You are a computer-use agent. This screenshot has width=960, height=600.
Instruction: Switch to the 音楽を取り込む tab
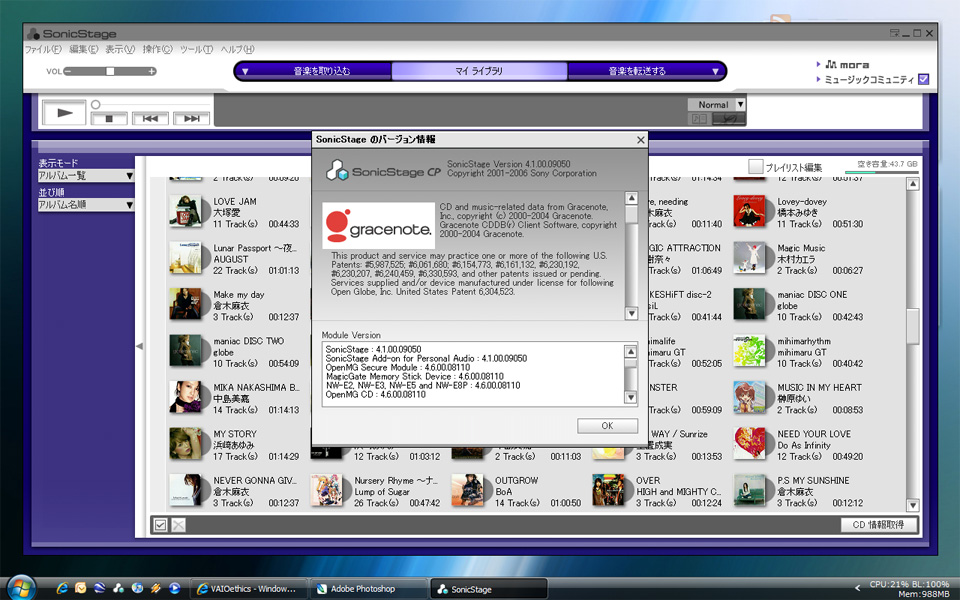pos(321,71)
